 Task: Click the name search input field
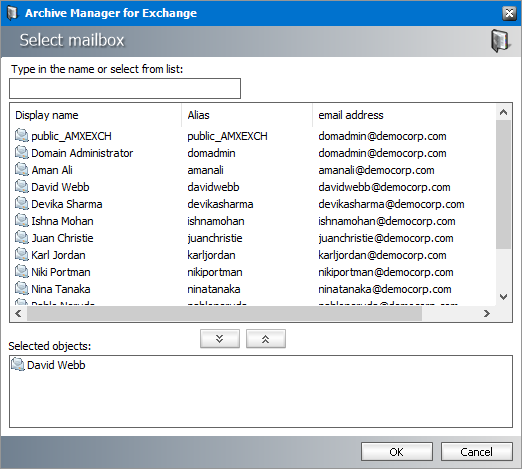click(x=125, y=89)
